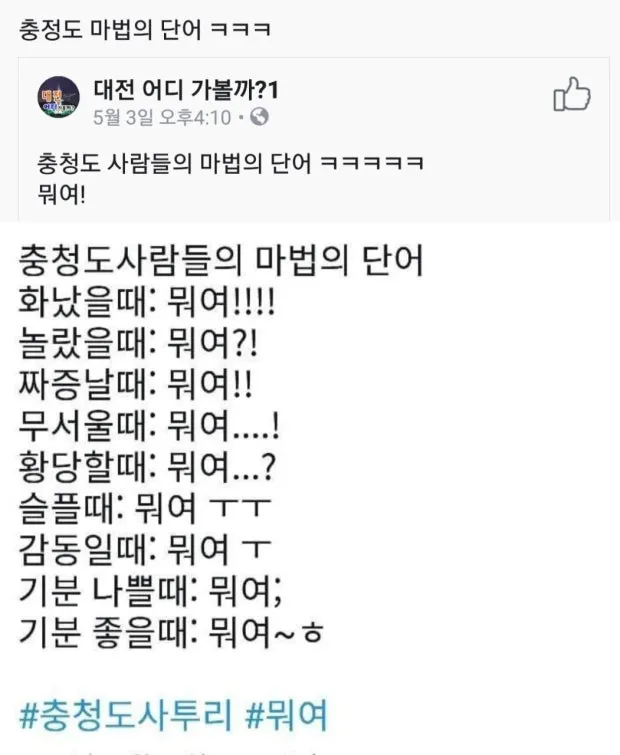Viewport: 620px width, 755px height.
Task: Click heading 충청도사람들의 마법의 단어
Action: 221,260
